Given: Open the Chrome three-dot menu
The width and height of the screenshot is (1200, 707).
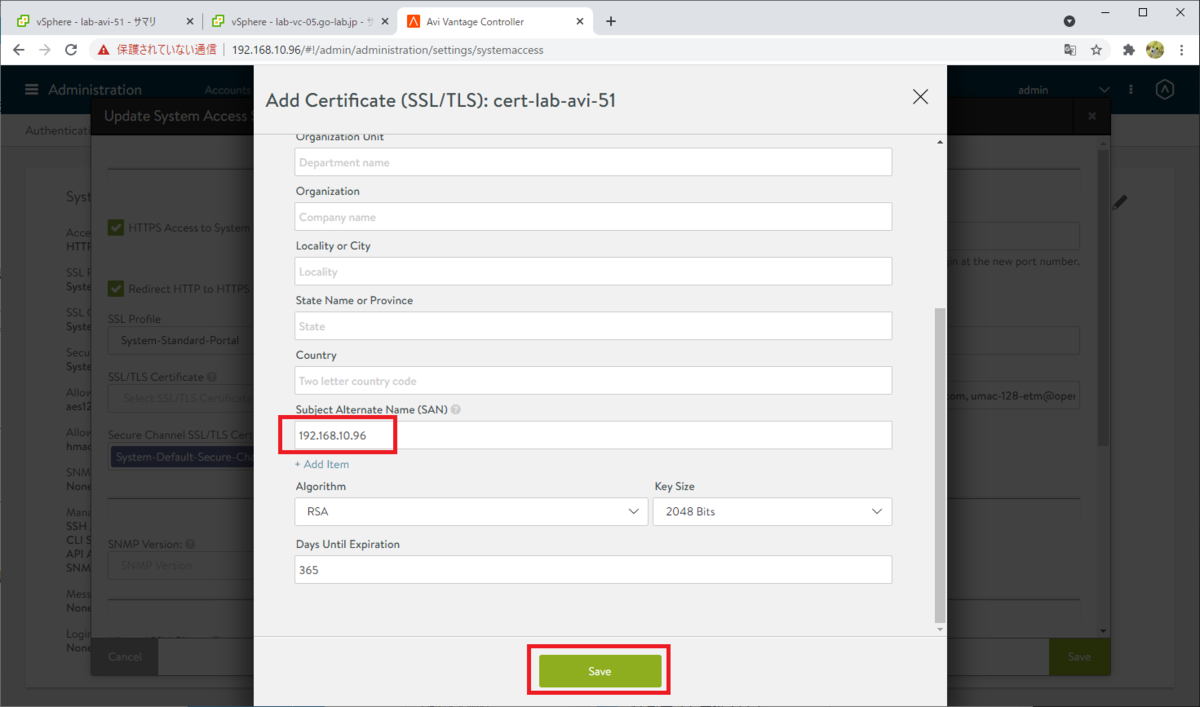Looking at the screenshot, I should 1181,49.
